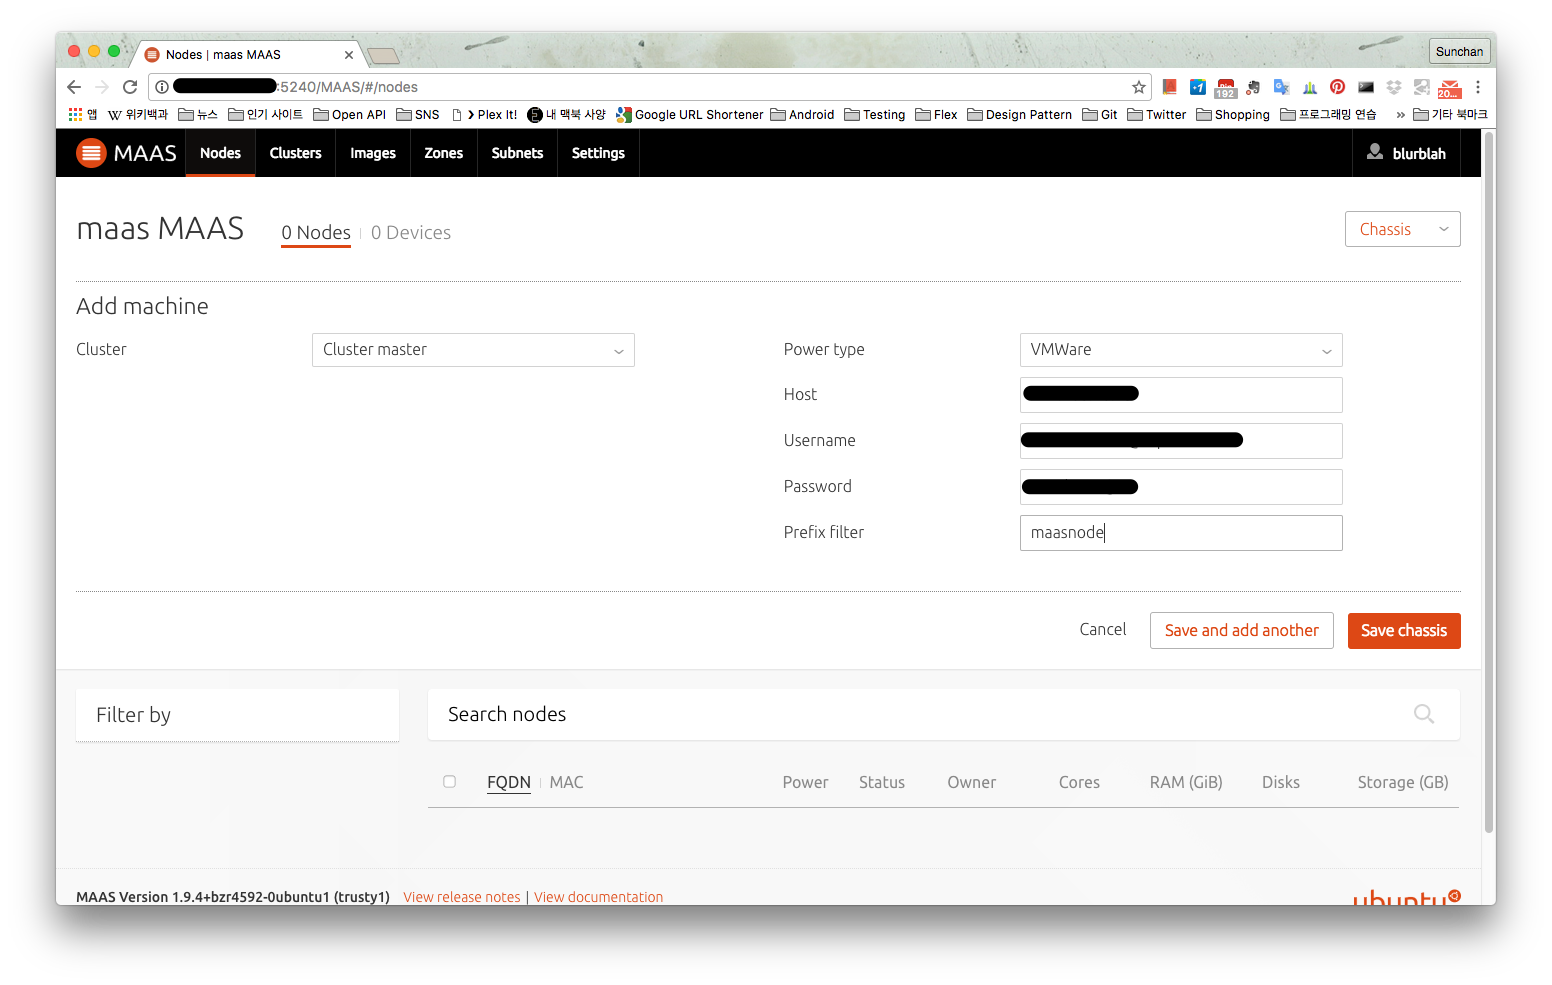Open View release notes link
The width and height of the screenshot is (1552, 985).
(x=462, y=897)
